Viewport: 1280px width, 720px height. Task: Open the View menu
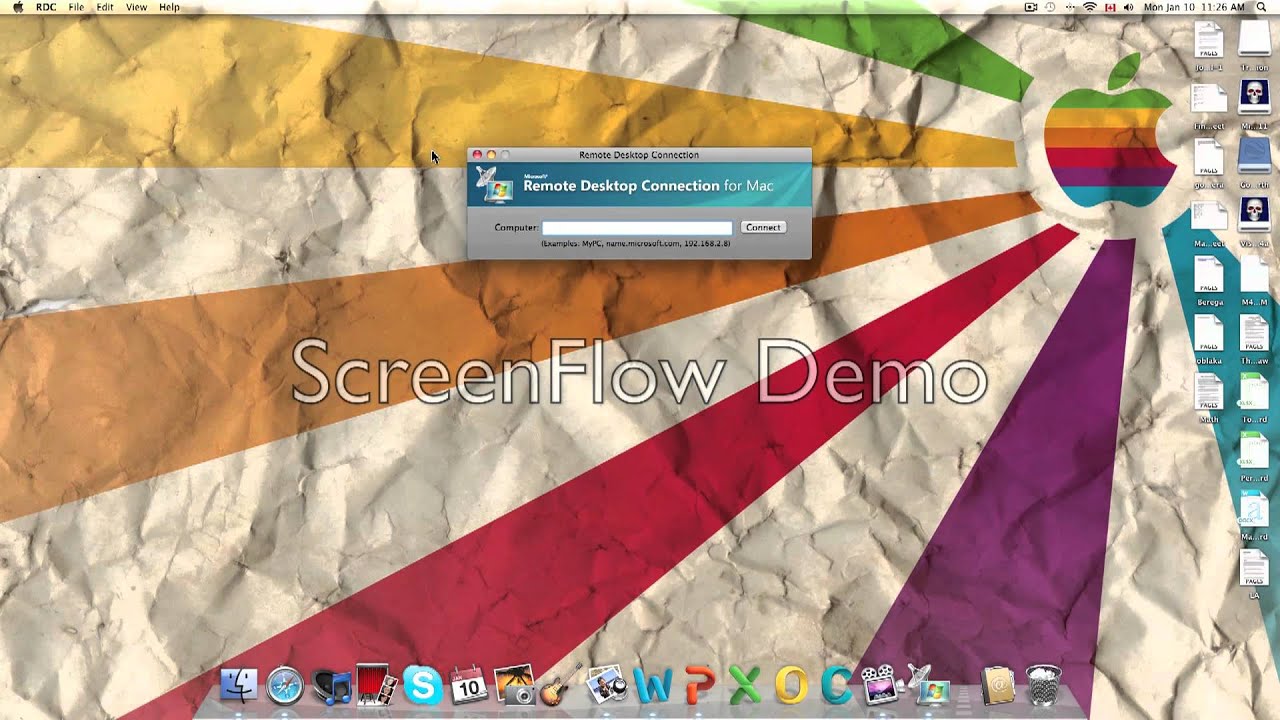click(136, 7)
